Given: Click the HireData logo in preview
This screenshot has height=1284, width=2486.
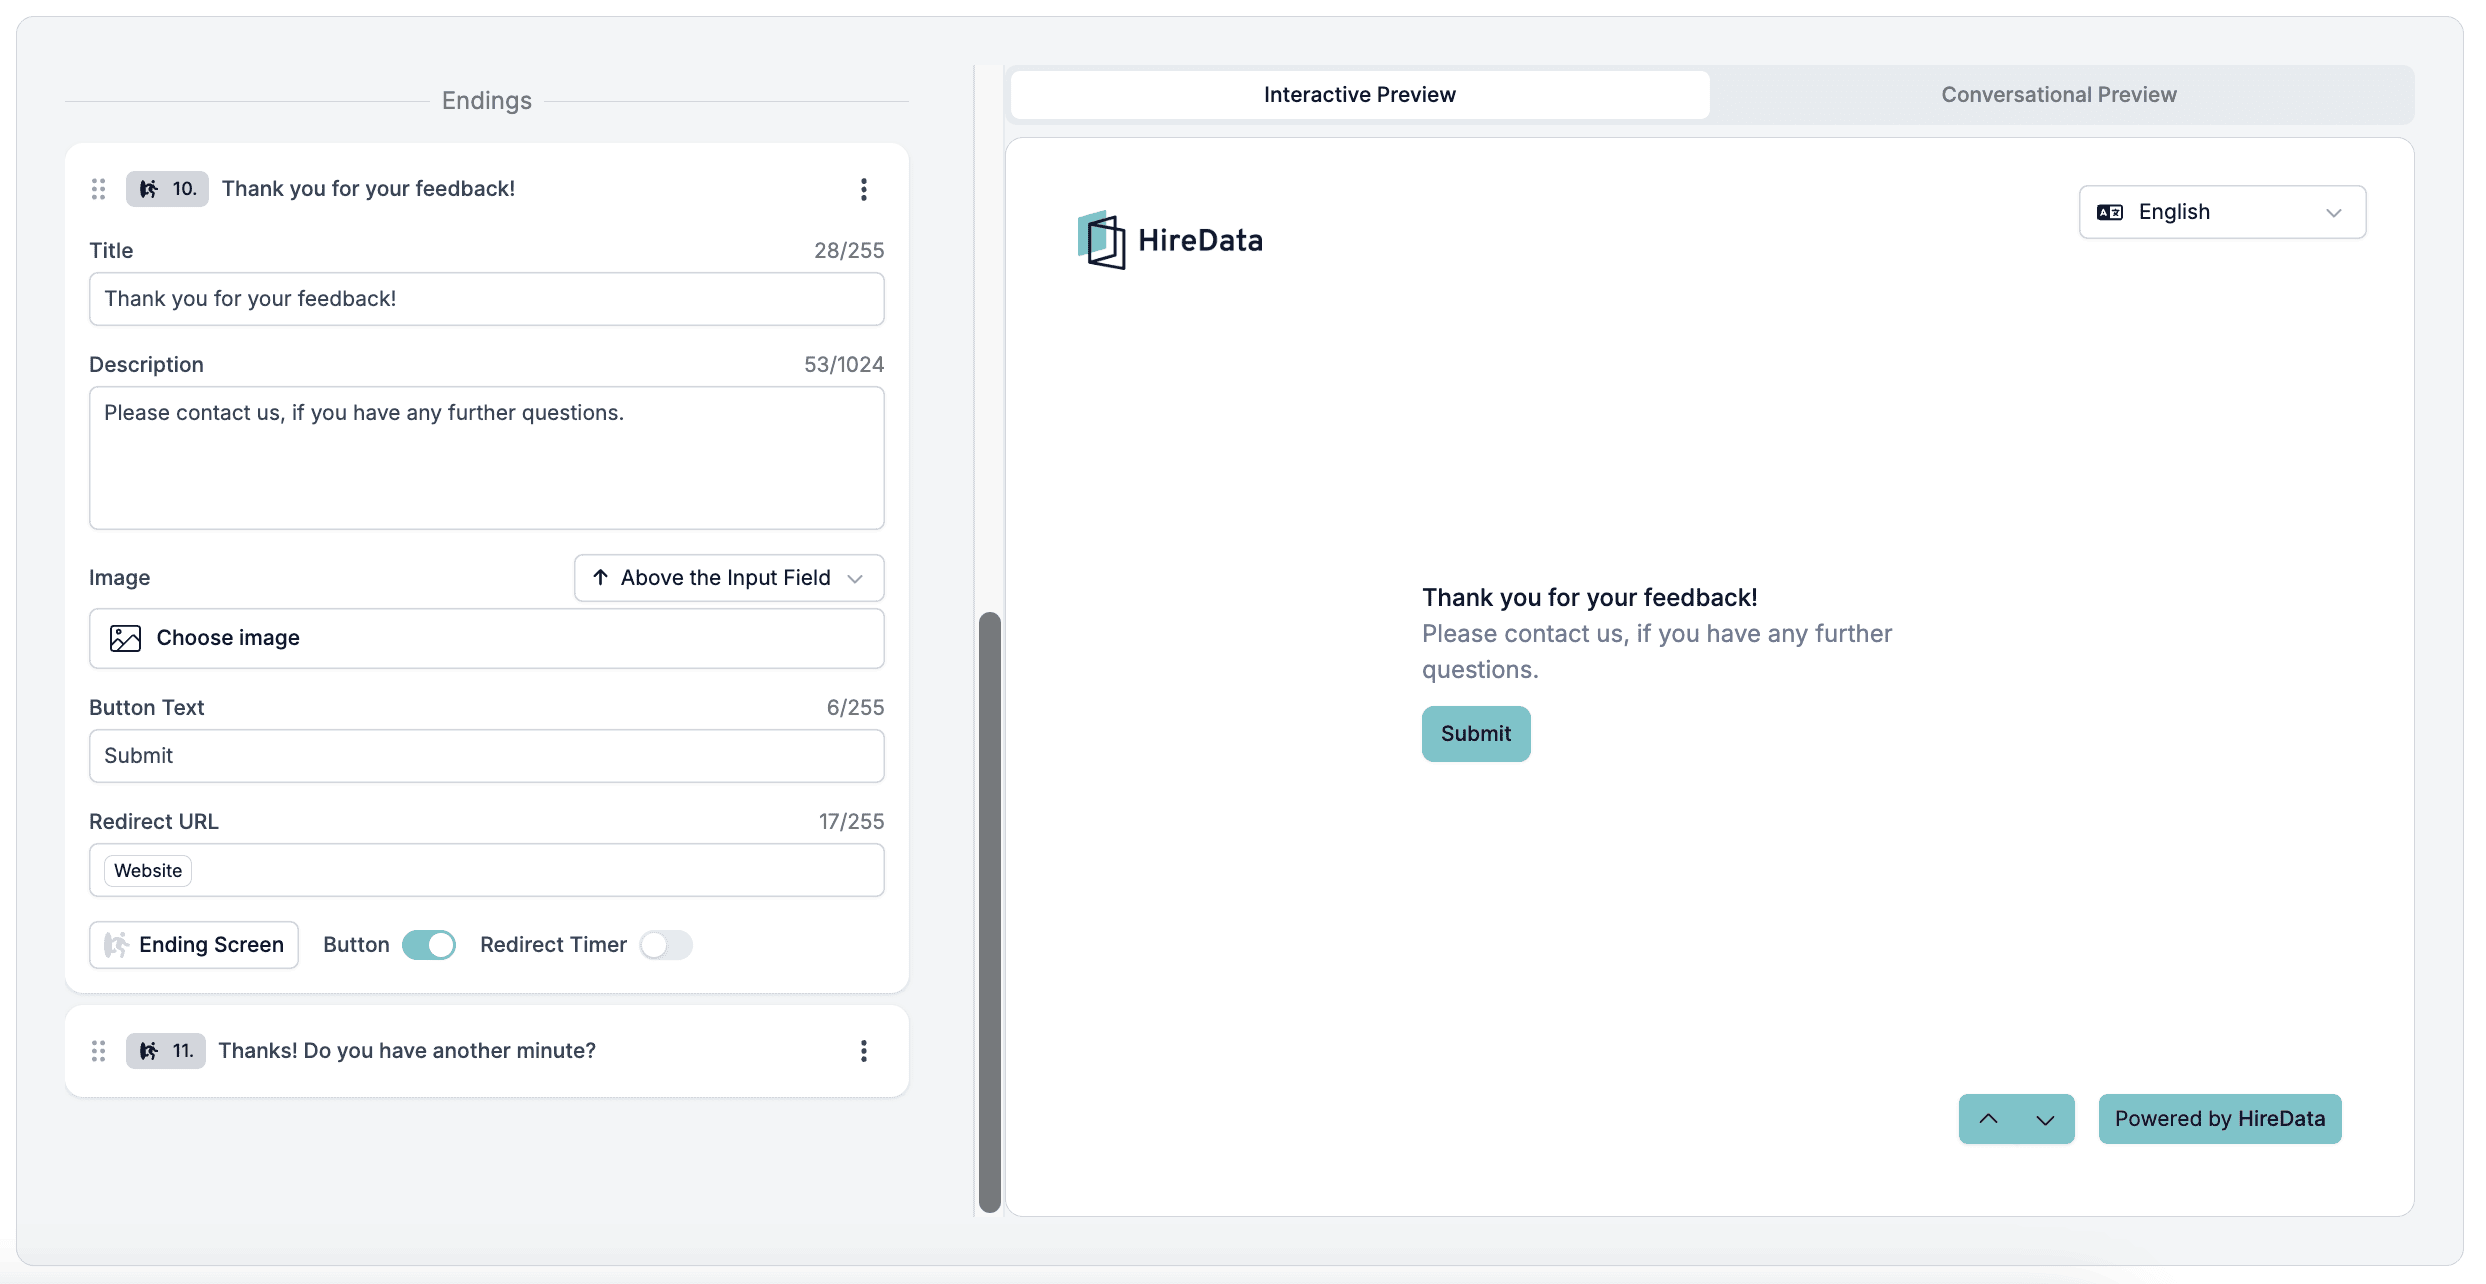Looking at the screenshot, I should click(1170, 240).
